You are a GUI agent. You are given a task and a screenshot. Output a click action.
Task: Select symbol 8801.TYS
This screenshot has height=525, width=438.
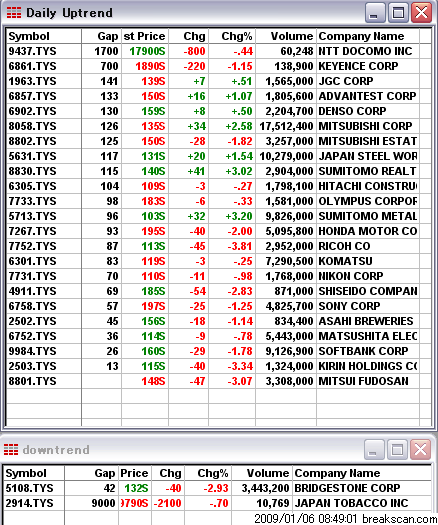click(x=32, y=381)
